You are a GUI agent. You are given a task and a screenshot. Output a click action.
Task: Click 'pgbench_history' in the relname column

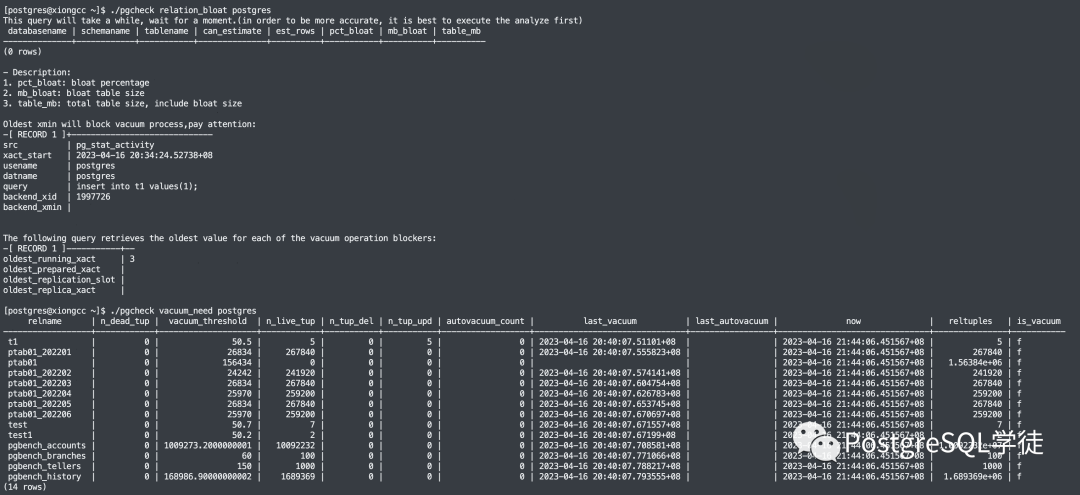point(44,476)
